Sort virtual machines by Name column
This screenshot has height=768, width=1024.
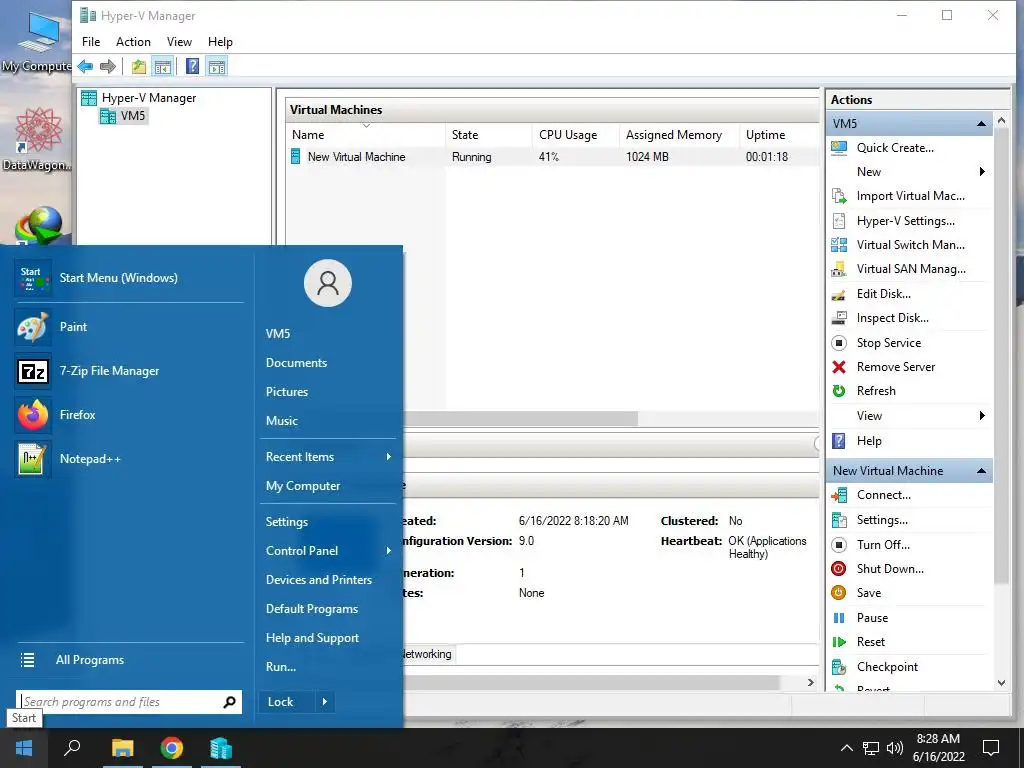click(367, 135)
